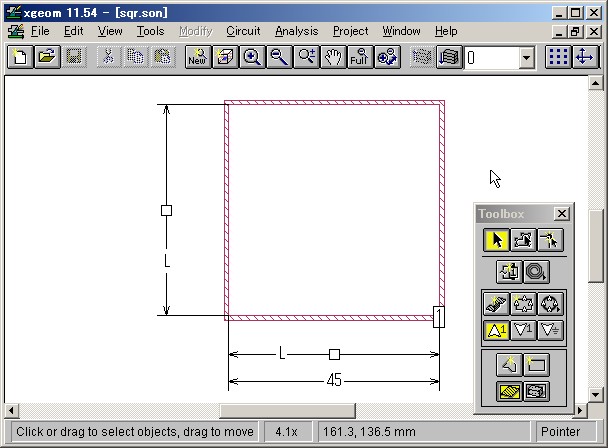Open the Tools menu

tap(150, 31)
